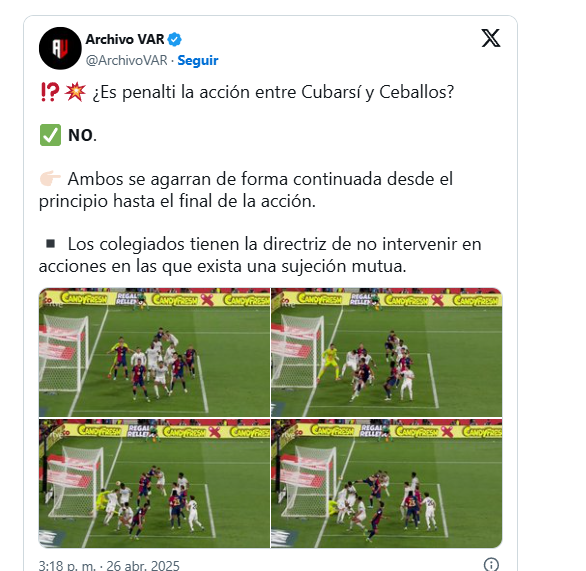The image size is (586, 571).
Task: Click the pointing hand emoji
Action: [x=50, y=179]
